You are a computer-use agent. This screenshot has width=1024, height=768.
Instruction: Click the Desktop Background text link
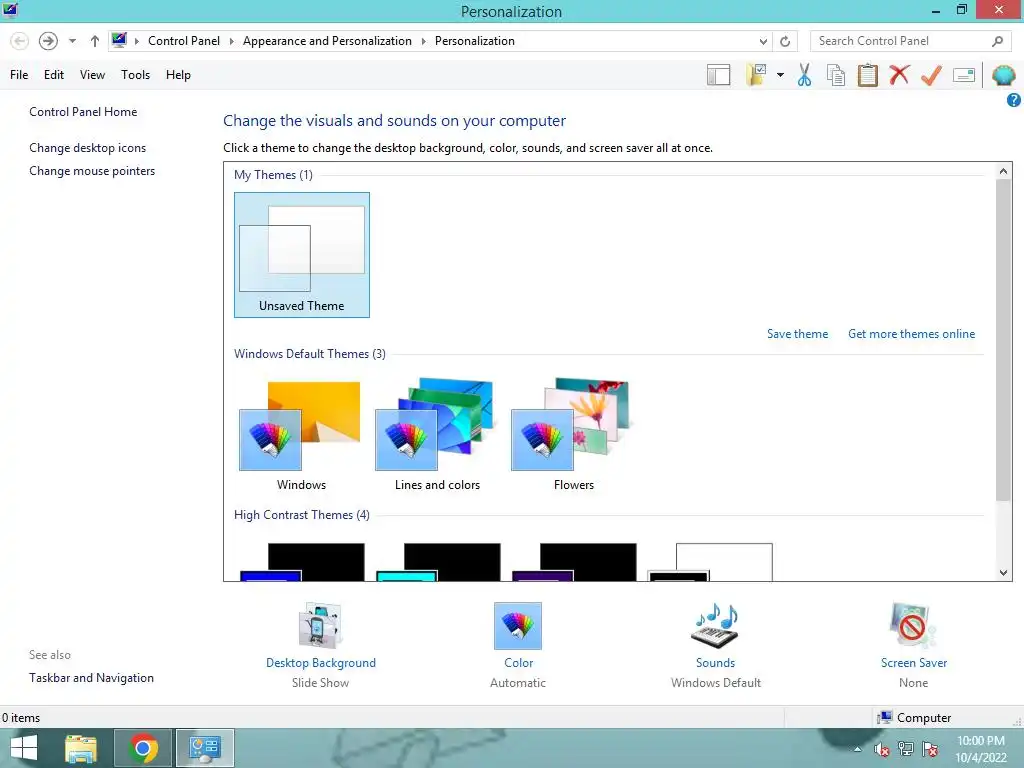321,662
